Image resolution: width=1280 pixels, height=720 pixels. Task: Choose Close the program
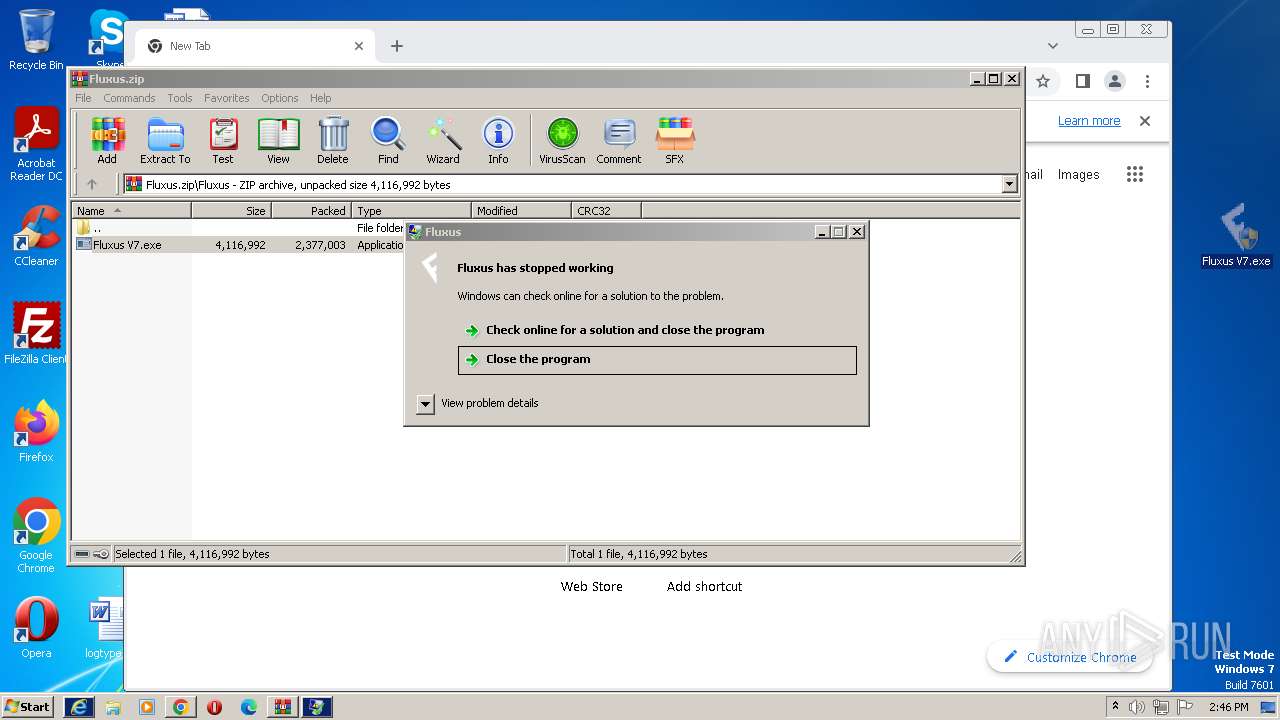click(657, 360)
